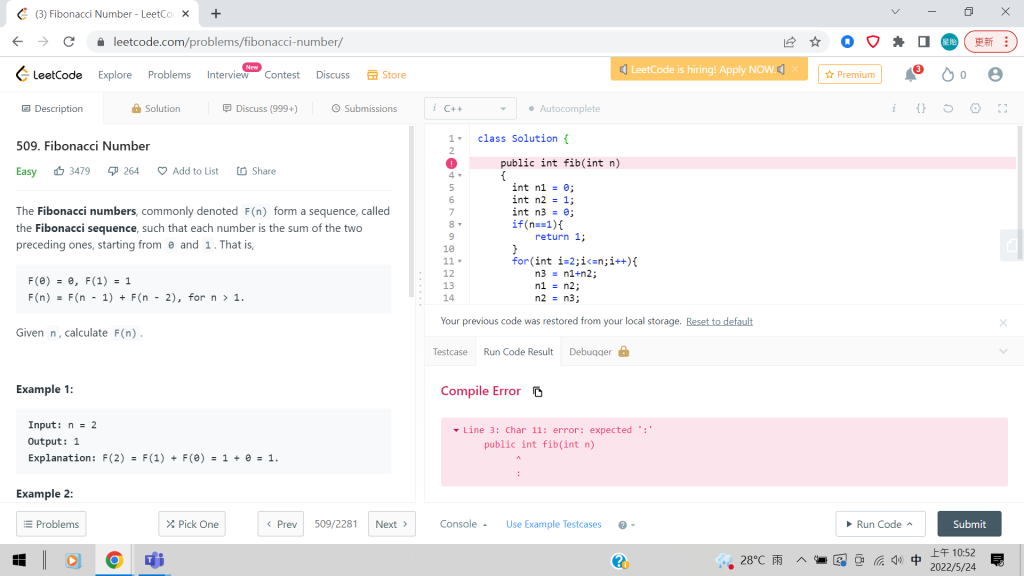Go to the Next problem
The width and height of the screenshot is (1024, 576).
[392, 524]
